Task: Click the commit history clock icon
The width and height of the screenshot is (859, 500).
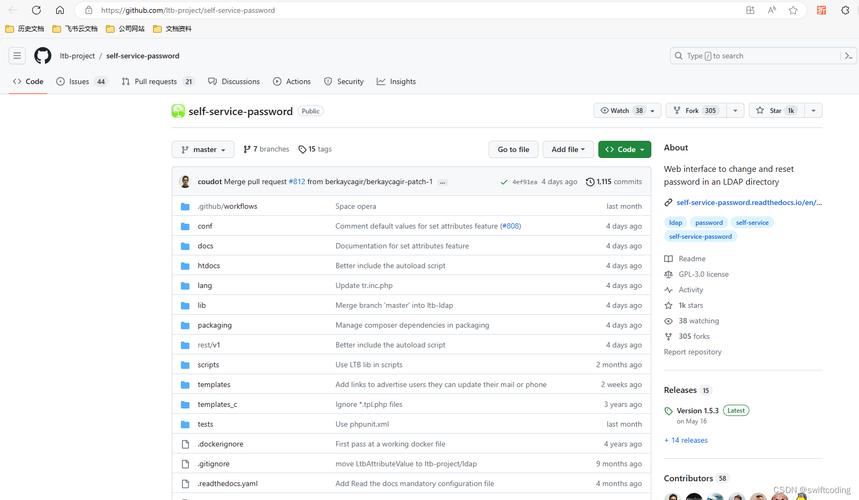Action: pyautogui.click(x=590, y=182)
